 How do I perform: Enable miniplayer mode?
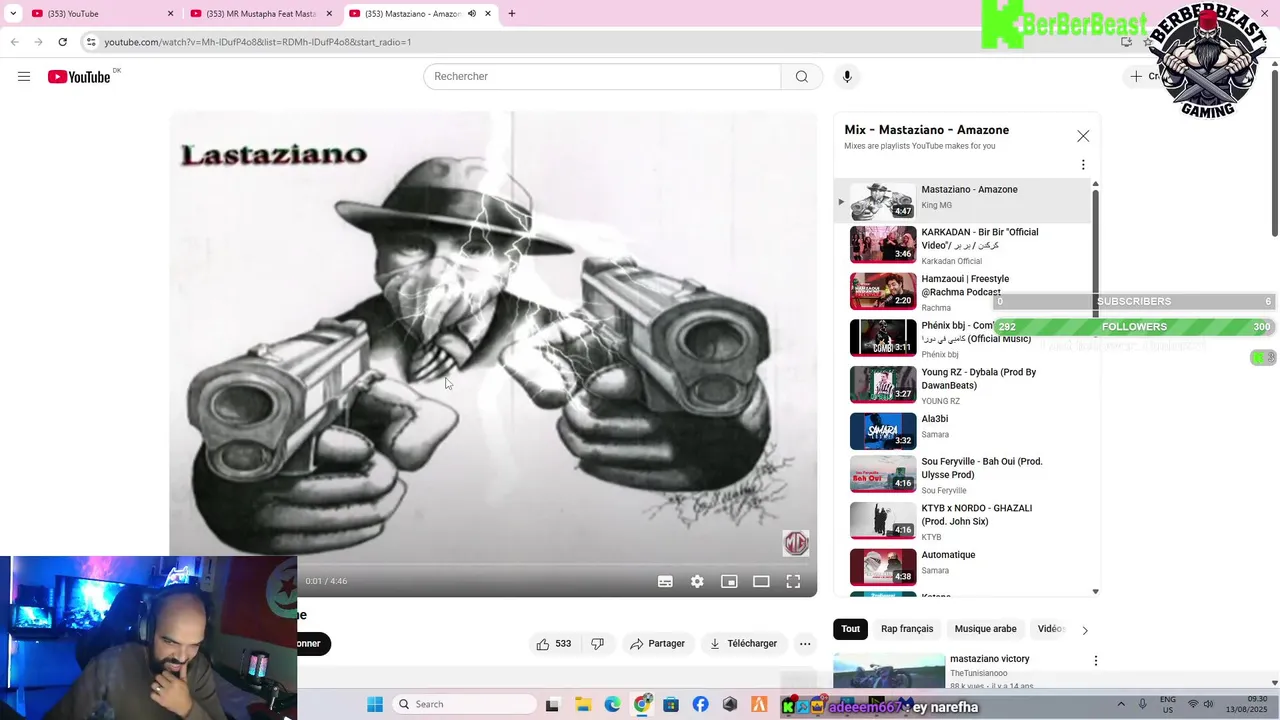point(729,581)
